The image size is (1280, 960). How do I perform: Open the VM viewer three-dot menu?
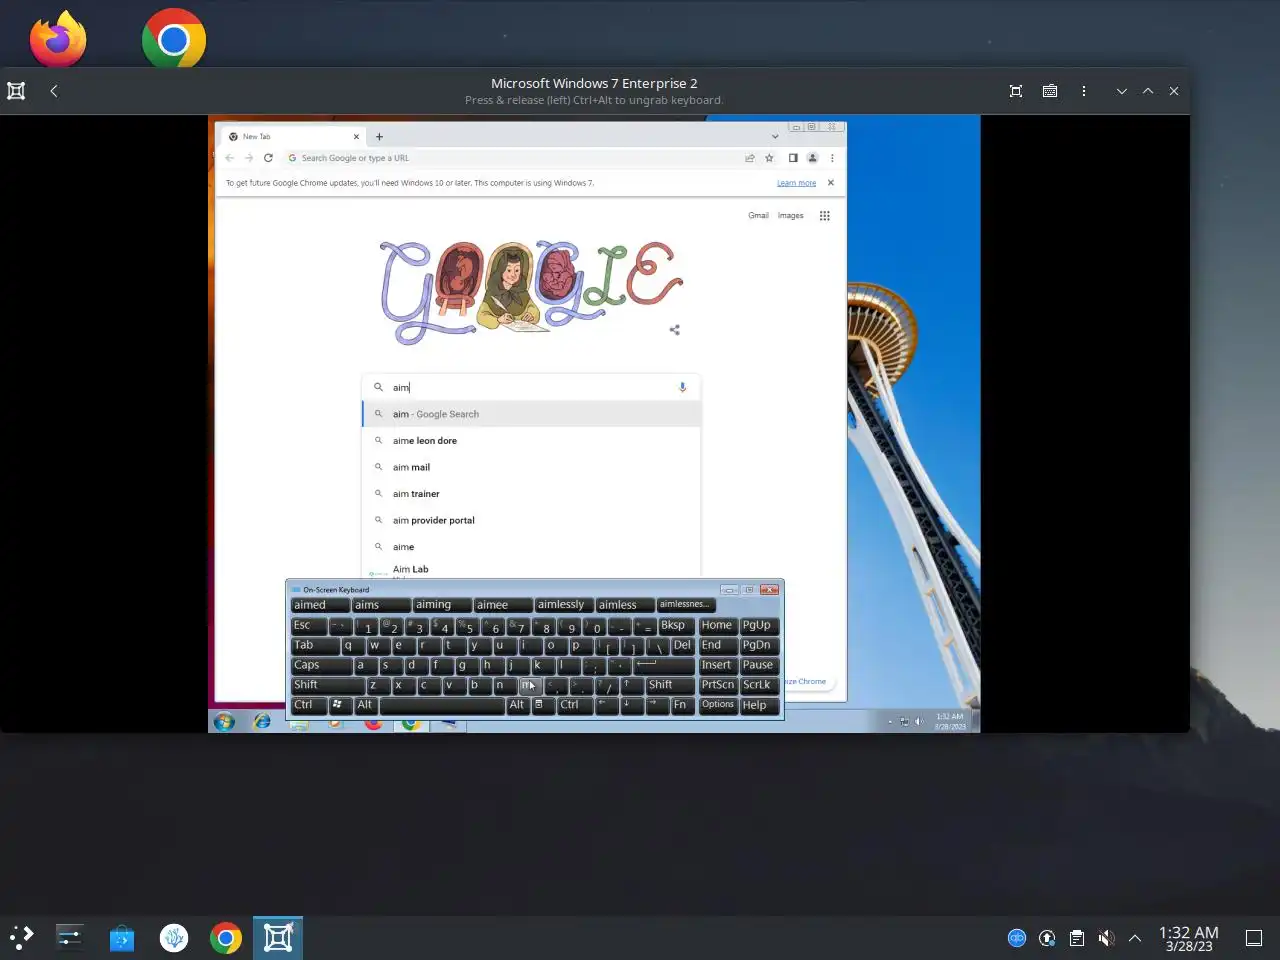pos(1084,91)
